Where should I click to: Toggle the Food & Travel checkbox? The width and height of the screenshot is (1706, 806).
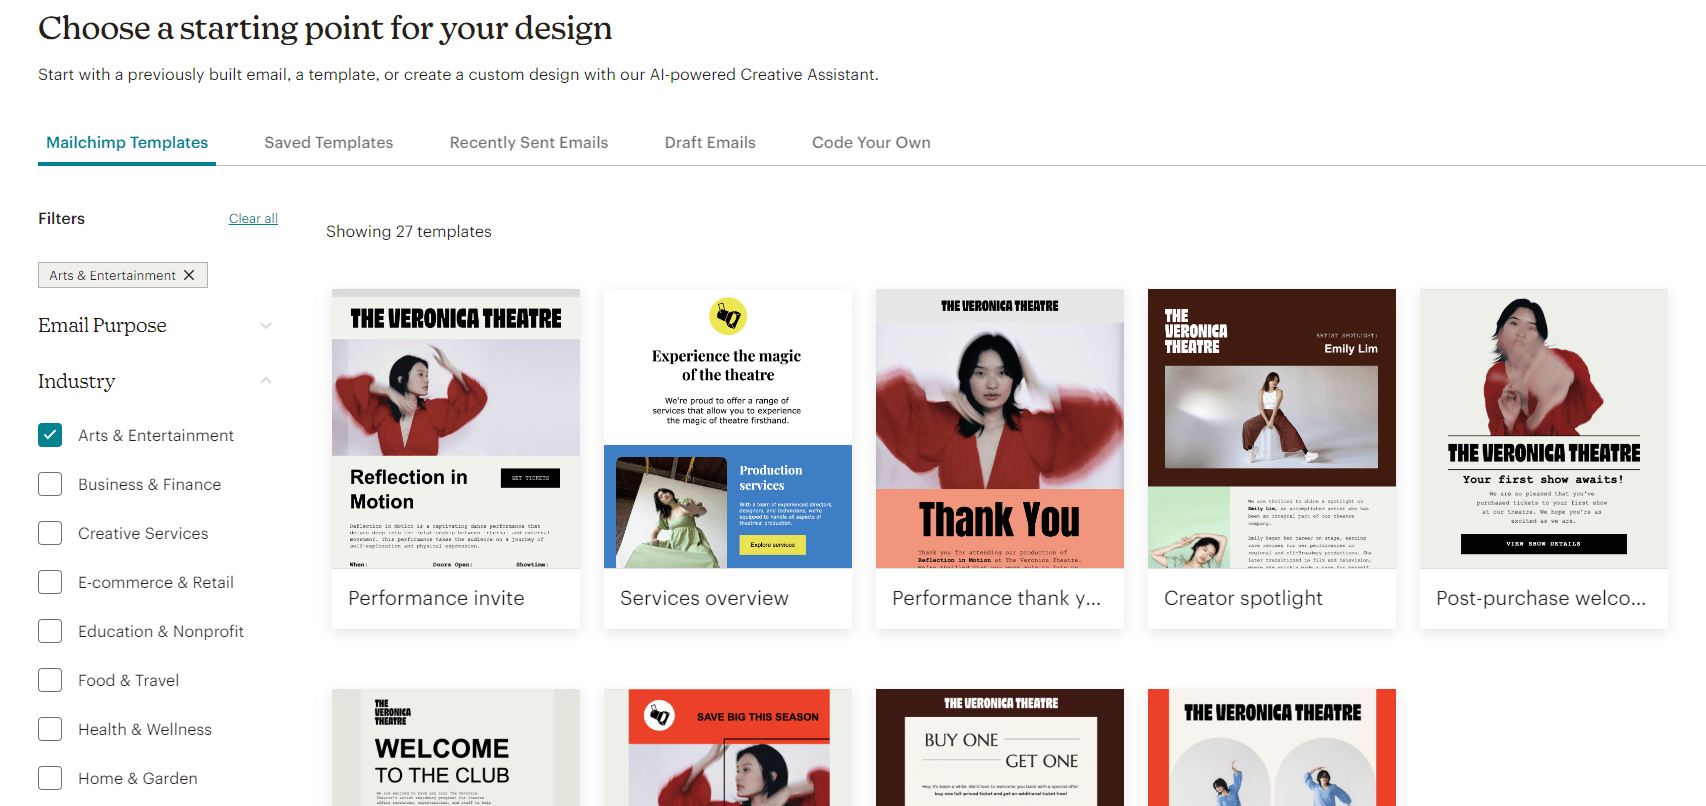click(x=50, y=680)
